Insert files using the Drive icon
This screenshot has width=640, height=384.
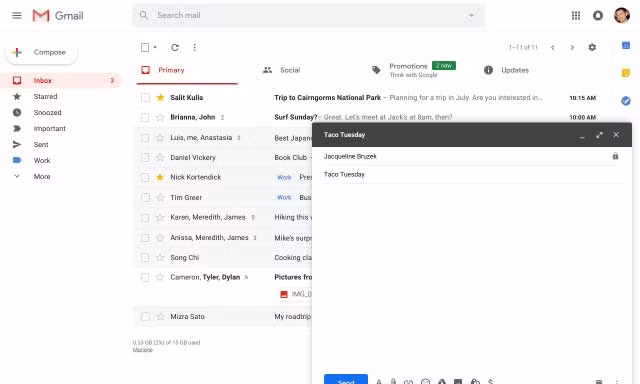442,382
